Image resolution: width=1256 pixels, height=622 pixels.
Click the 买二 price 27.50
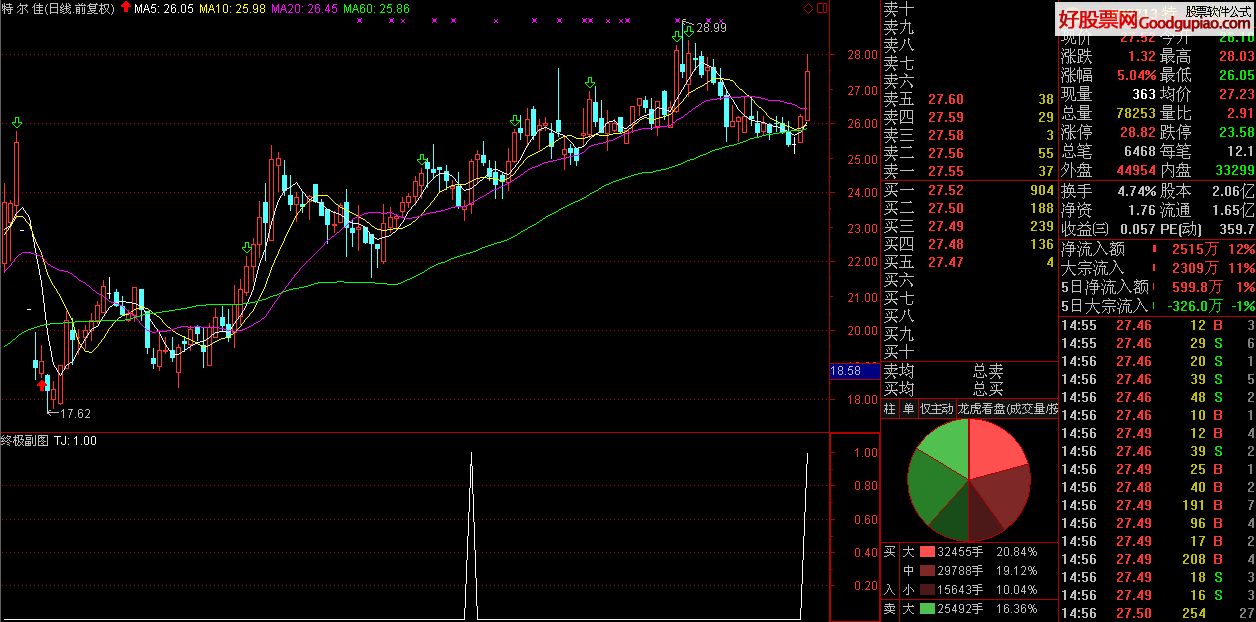click(x=945, y=208)
